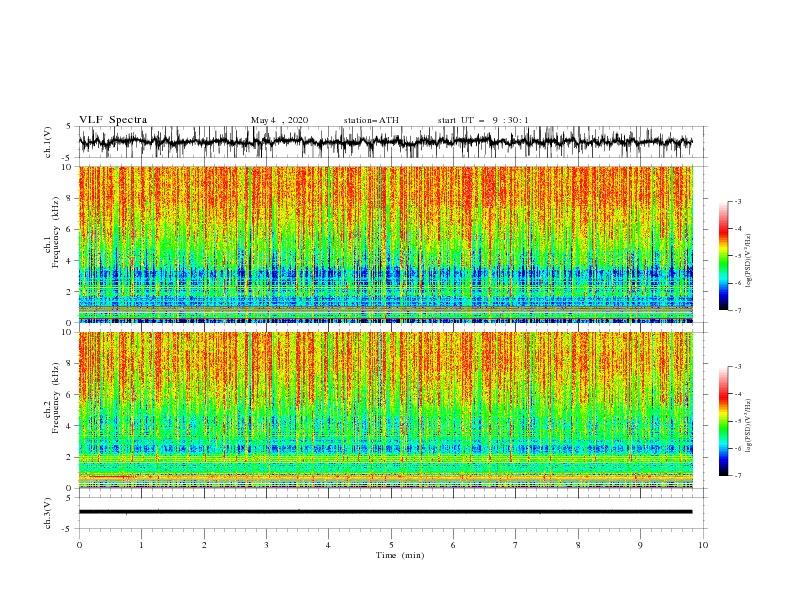
Task: Click the log(PSD) label beside lower colorbar
Action: click(748, 427)
